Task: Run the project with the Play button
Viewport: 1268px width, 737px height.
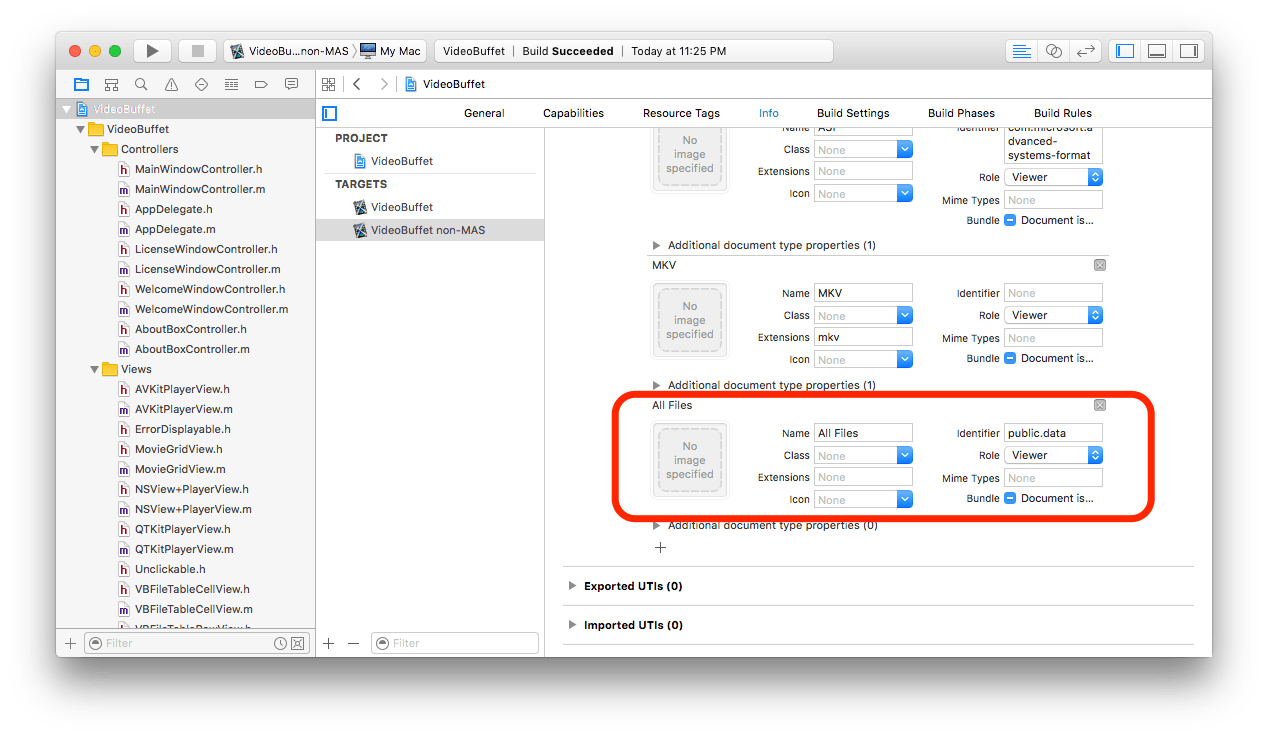Action: click(152, 50)
